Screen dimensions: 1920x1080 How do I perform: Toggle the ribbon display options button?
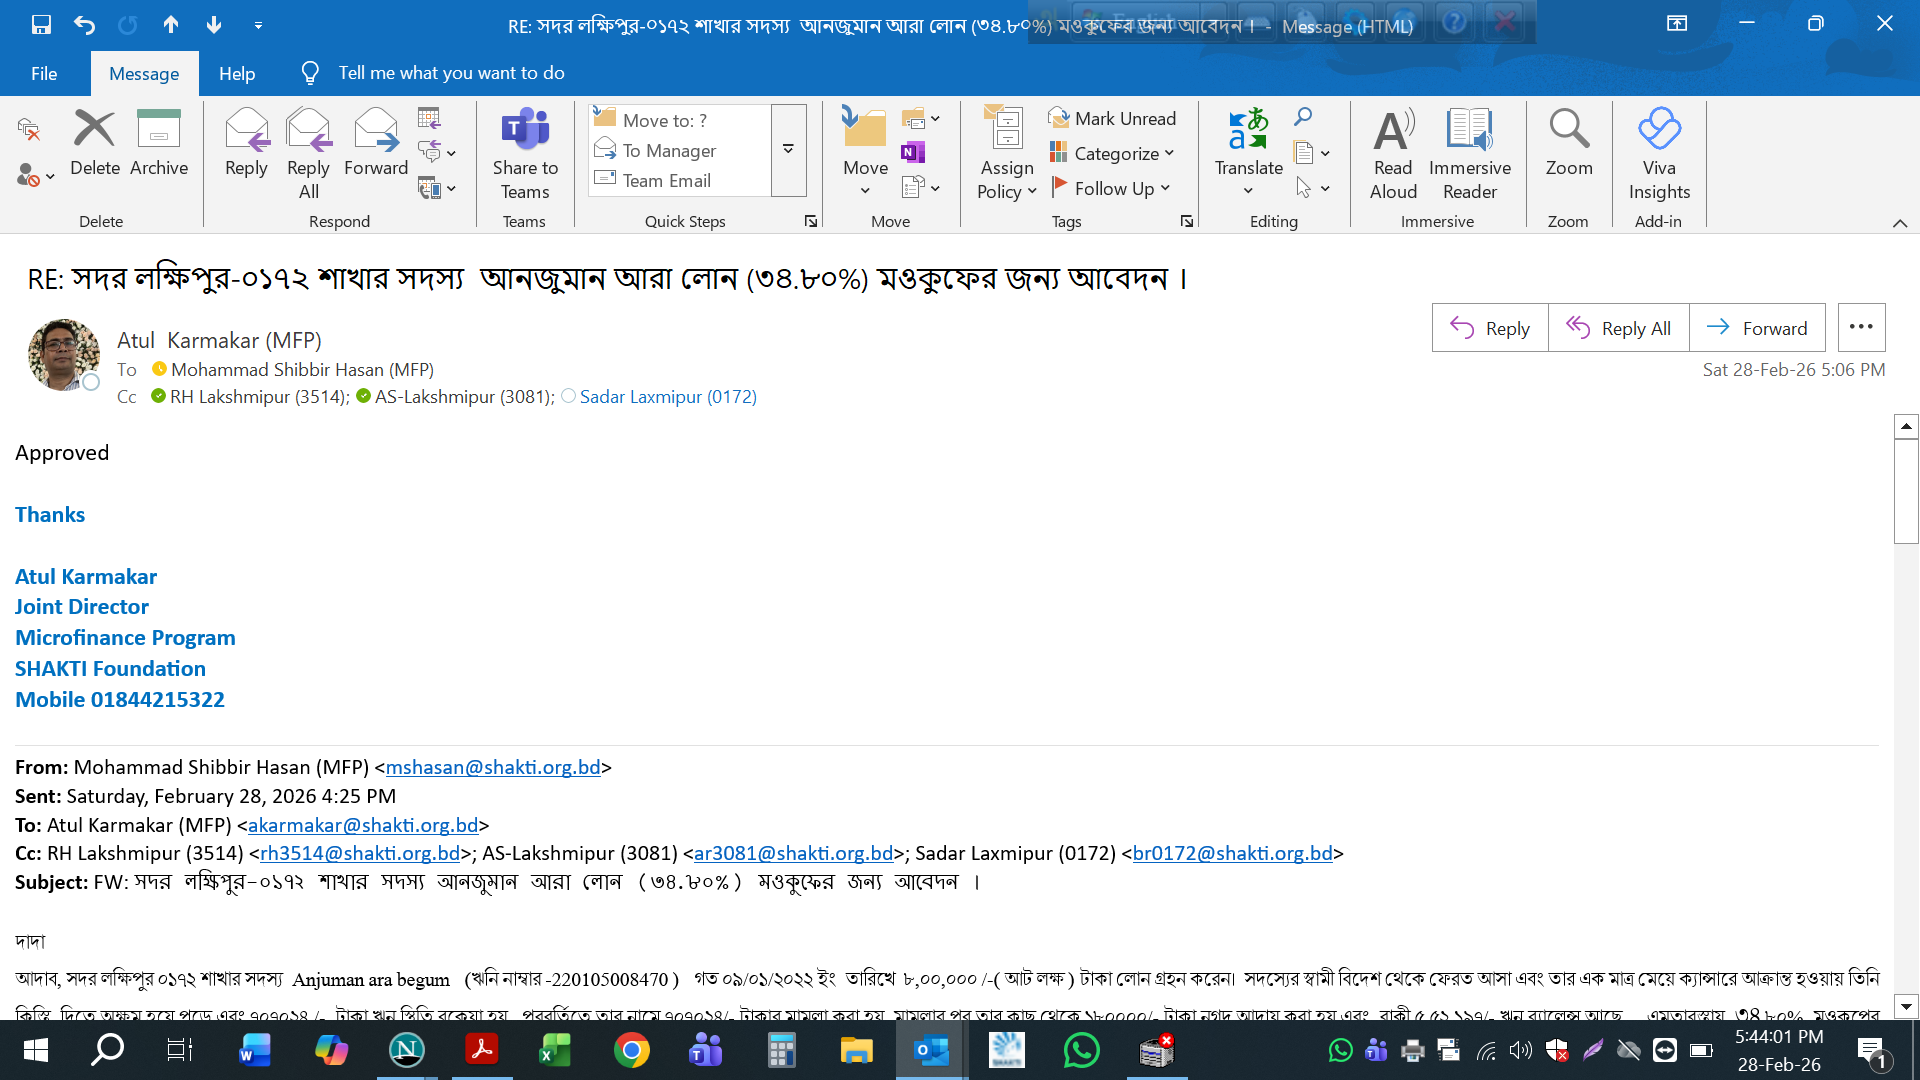click(1677, 23)
